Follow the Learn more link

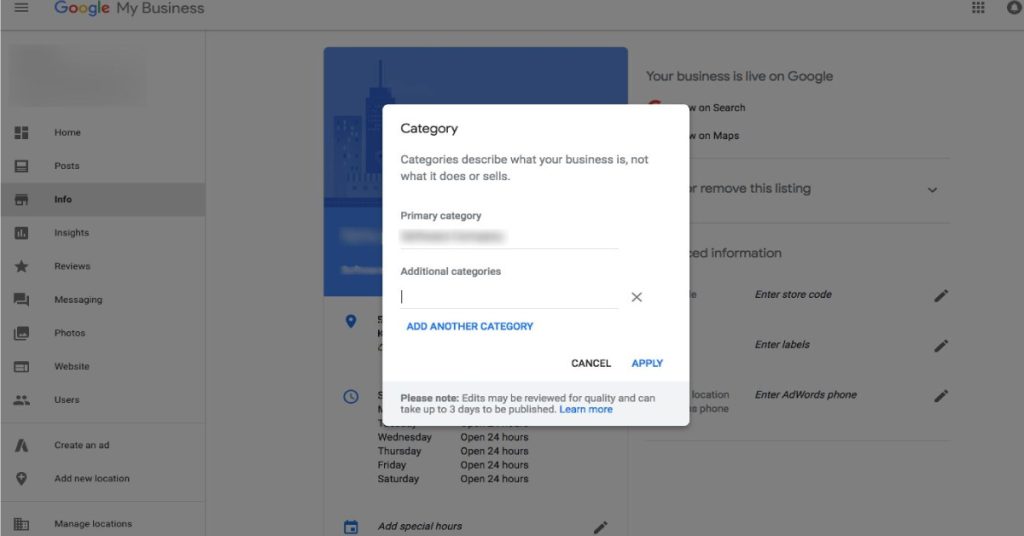586,409
